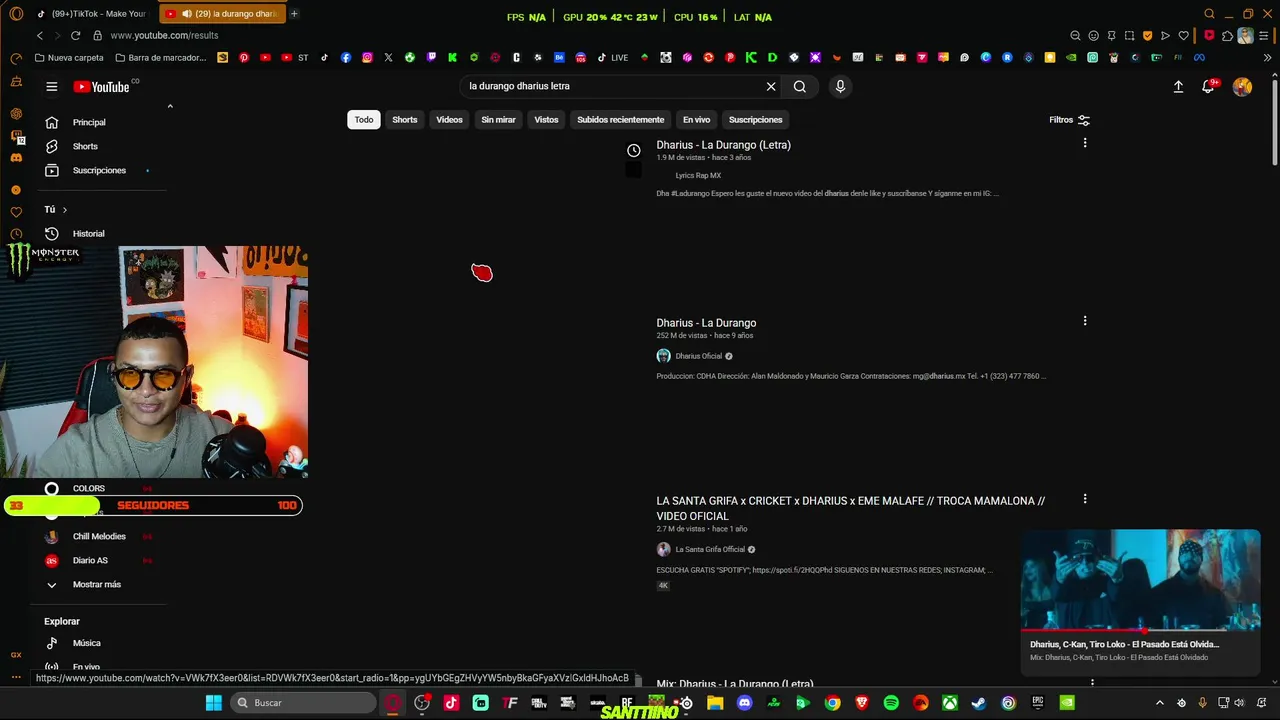Click the Windows Start button
Screen dimensions: 1280x720
(214, 703)
